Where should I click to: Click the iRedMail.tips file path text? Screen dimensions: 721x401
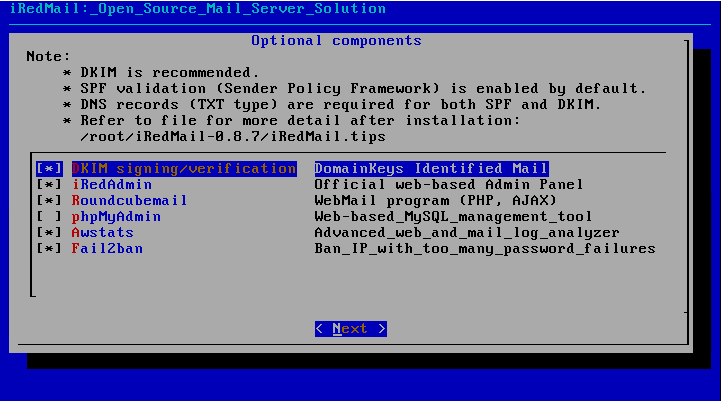[x=233, y=137]
